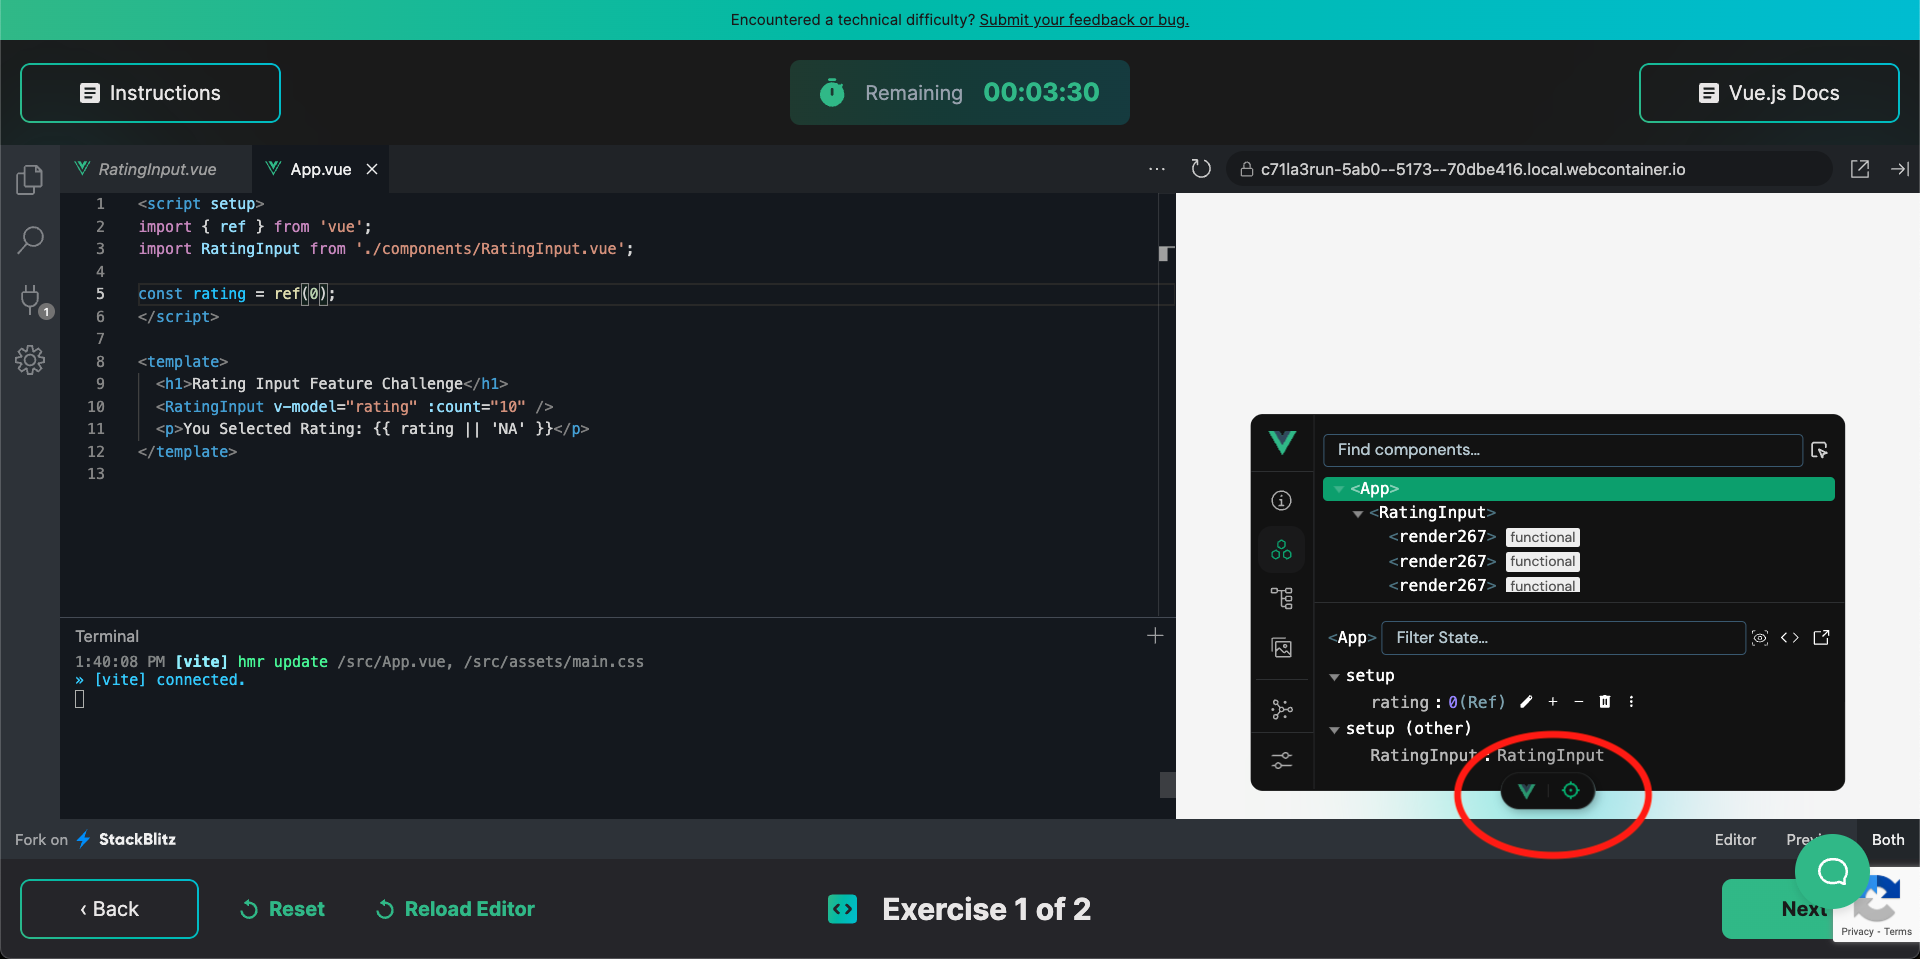The height and width of the screenshot is (959, 1920).
Task: Click the editor minimap scroll handle
Action: coord(1165,254)
